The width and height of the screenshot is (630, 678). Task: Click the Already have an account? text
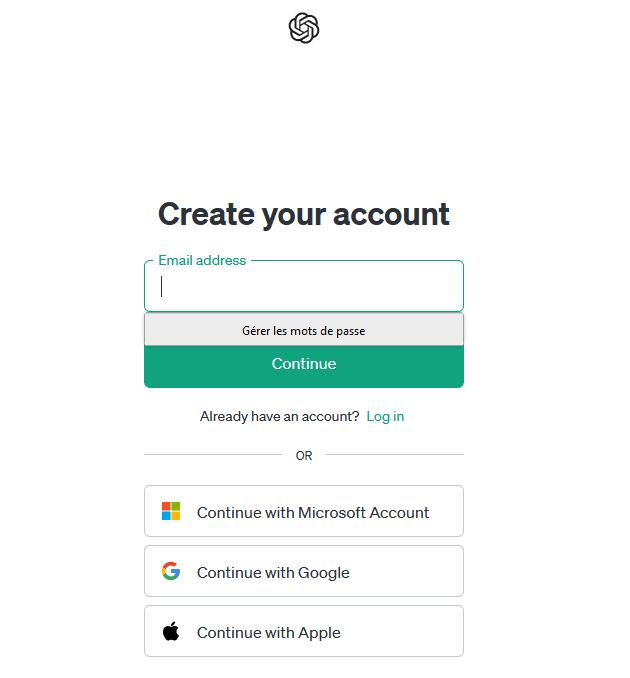[x=279, y=416]
